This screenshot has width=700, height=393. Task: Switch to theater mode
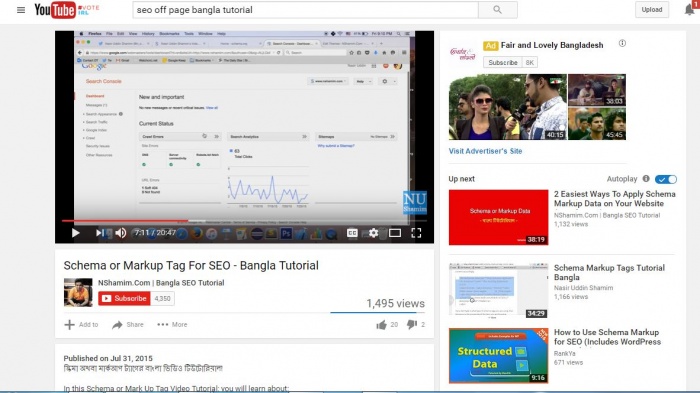point(395,233)
